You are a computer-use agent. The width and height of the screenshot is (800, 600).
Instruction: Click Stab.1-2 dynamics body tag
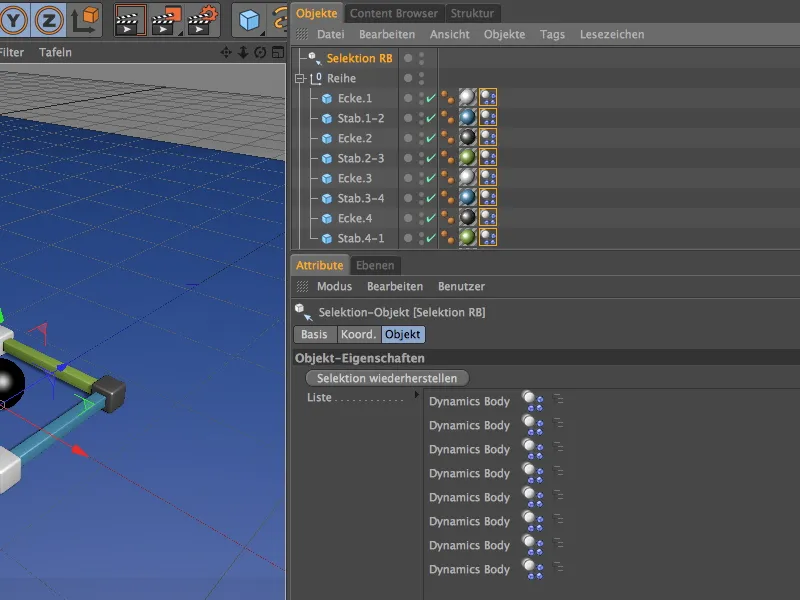click(488, 117)
